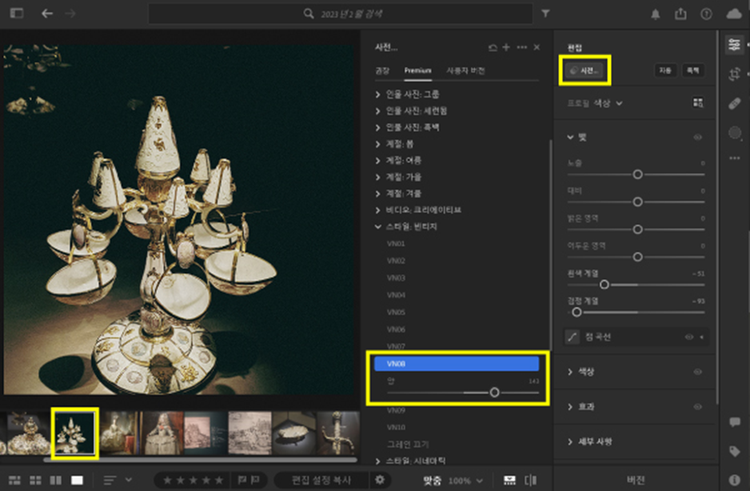
Task: Select the highlighted VN08 preset
Action: pos(457,364)
